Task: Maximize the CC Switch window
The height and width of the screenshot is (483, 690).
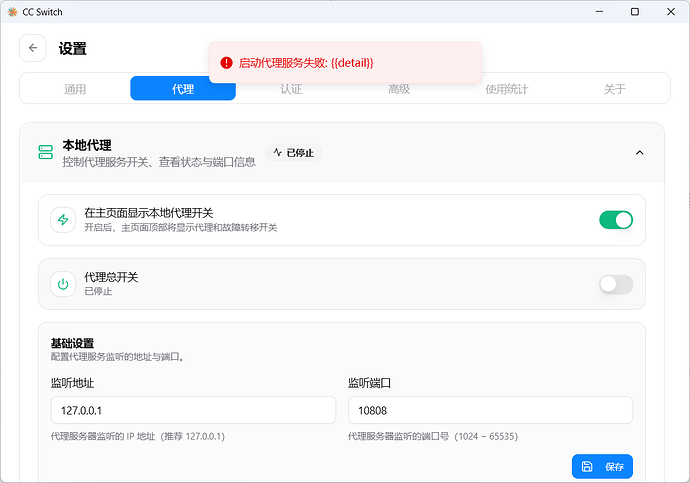Action: coord(635,11)
